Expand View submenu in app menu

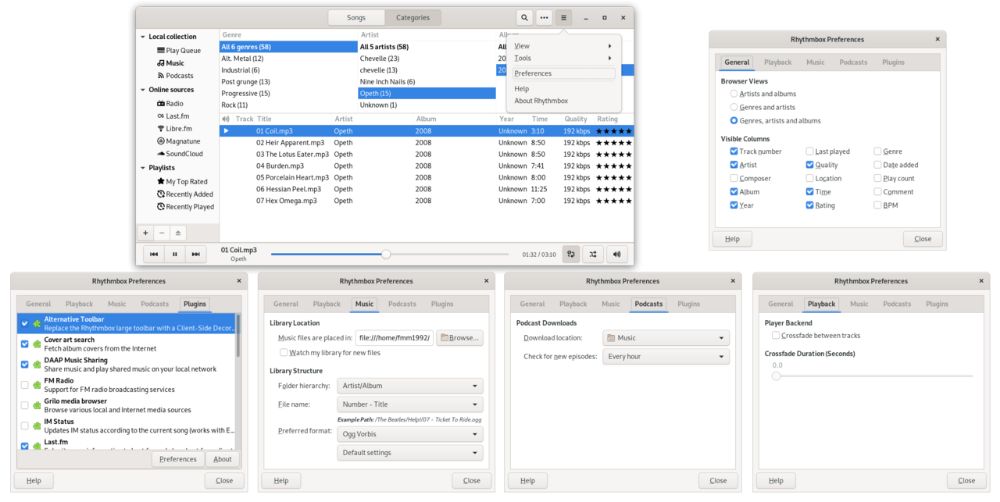[x=562, y=46]
